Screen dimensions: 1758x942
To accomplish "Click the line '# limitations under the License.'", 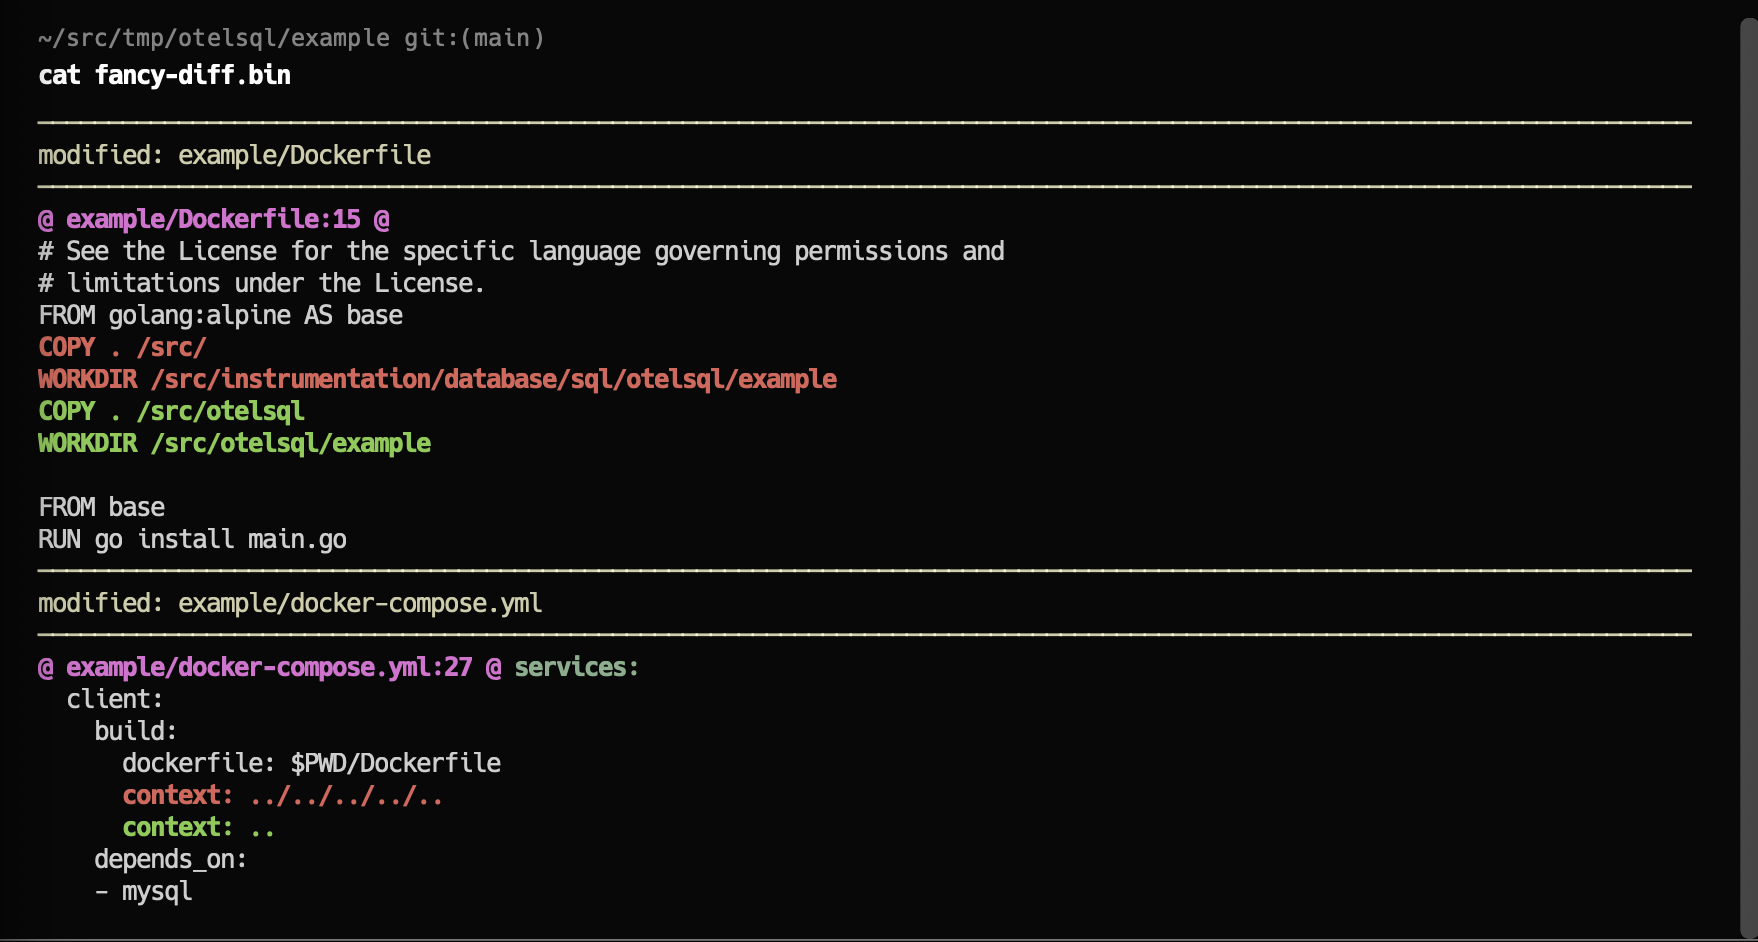I will coord(262,283).
